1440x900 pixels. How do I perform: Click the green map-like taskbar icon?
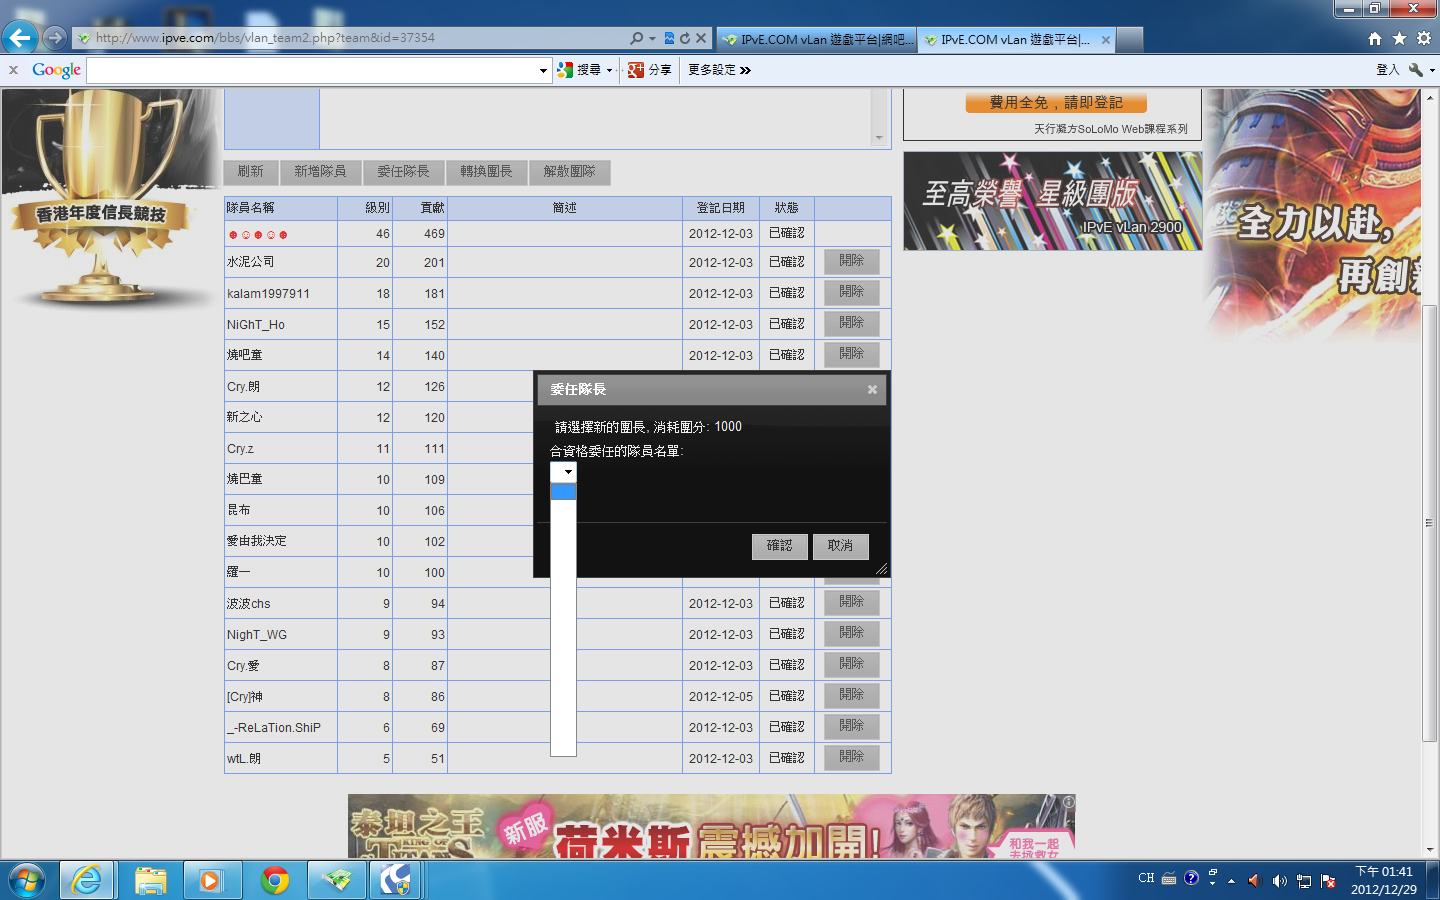coord(337,880)
